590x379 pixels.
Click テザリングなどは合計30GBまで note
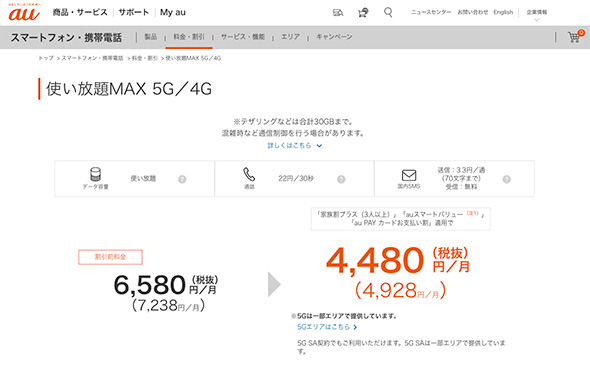293,122
